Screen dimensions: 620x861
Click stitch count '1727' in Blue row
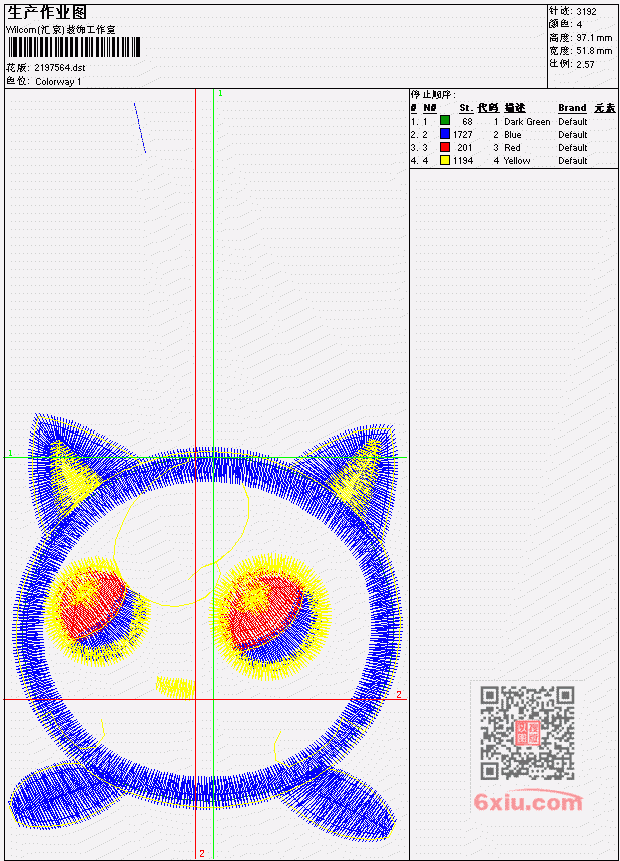(x=463, y=135)
